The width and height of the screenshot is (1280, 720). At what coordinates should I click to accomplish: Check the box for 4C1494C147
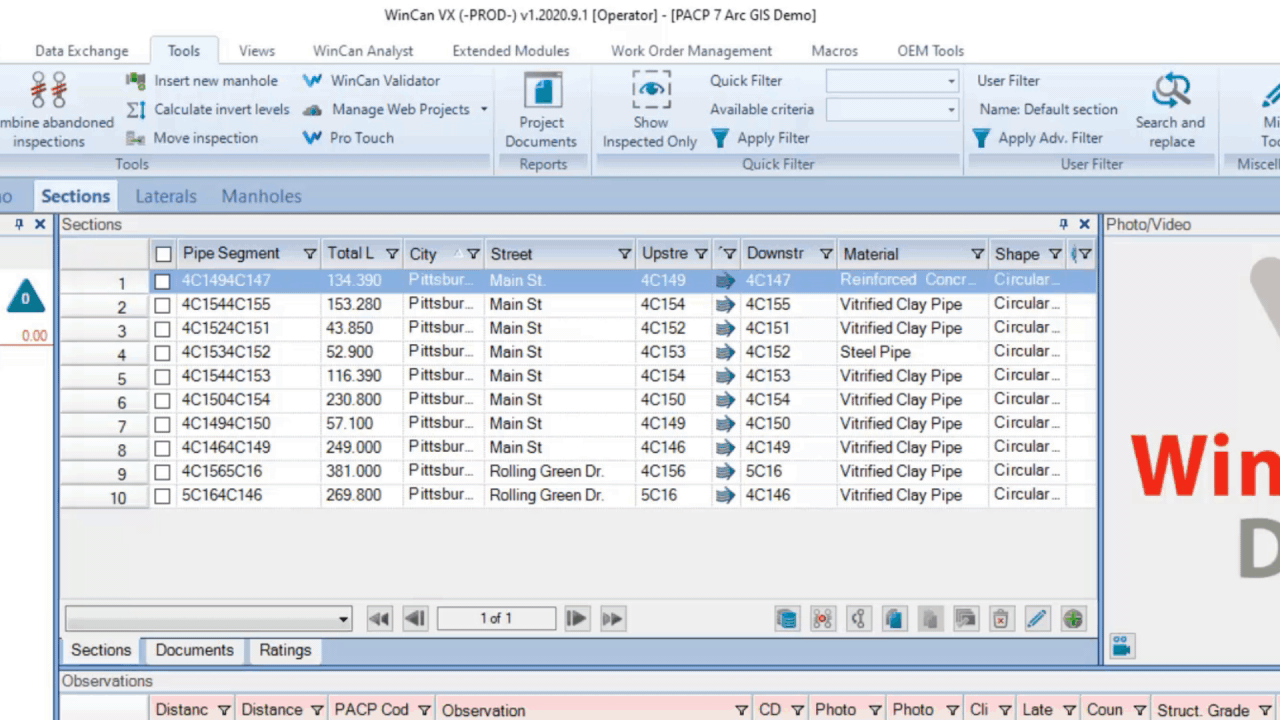[x=162, y=282]
